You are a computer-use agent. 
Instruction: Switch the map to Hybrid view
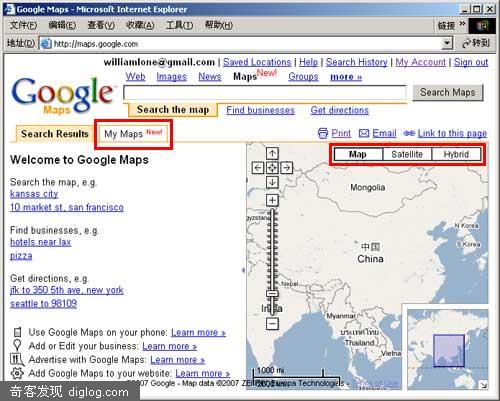pyautogui.click(x=456, y=154)
